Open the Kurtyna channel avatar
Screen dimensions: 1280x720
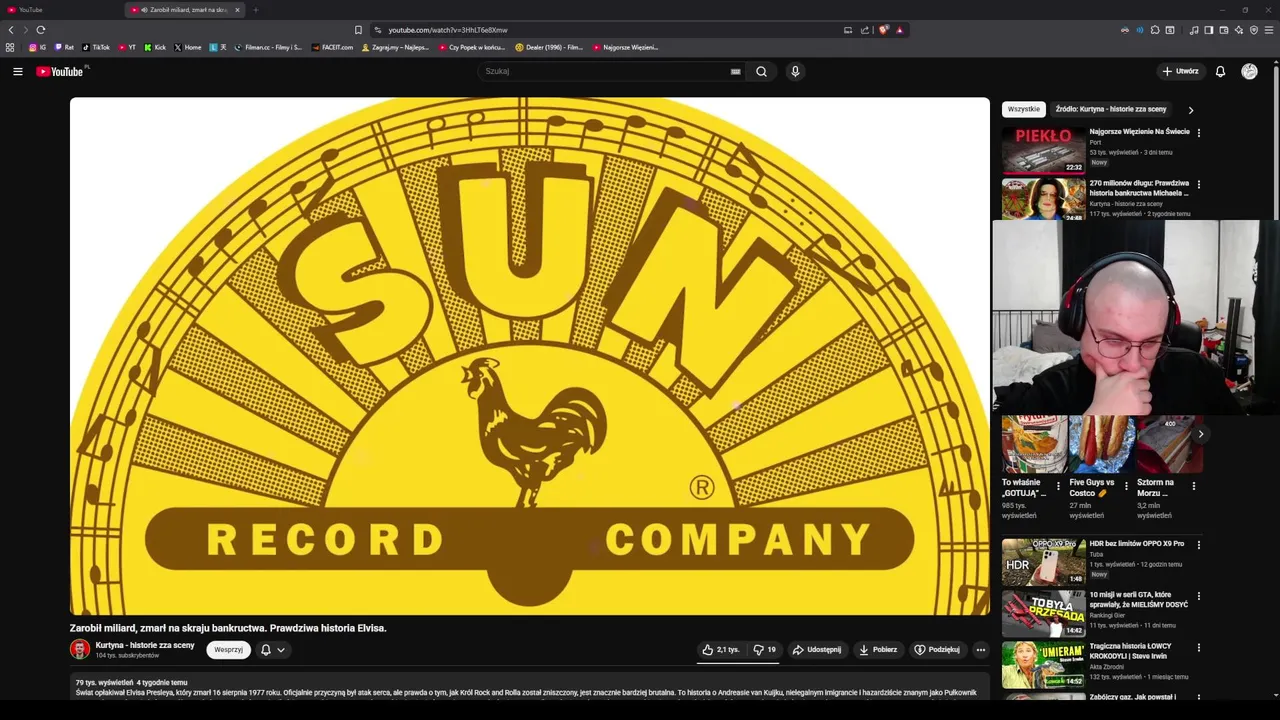click(x=80, y=649)
